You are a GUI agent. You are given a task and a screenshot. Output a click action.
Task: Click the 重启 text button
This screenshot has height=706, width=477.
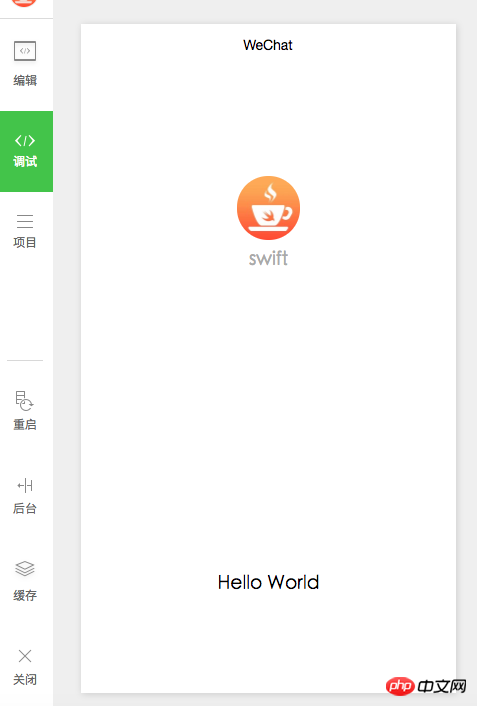click(x=25, y=424)
